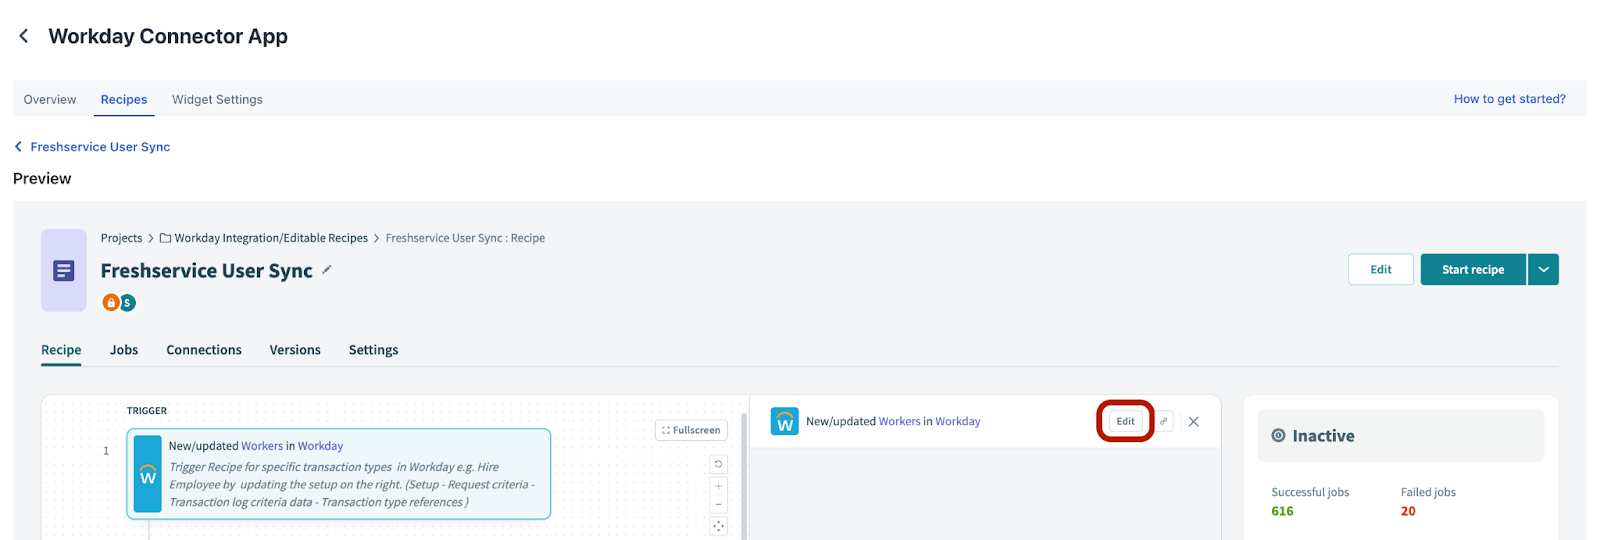Click the TRIGGER label above step
The height and width of the screenshot is (540, 1600).
[x=147, y=411]
